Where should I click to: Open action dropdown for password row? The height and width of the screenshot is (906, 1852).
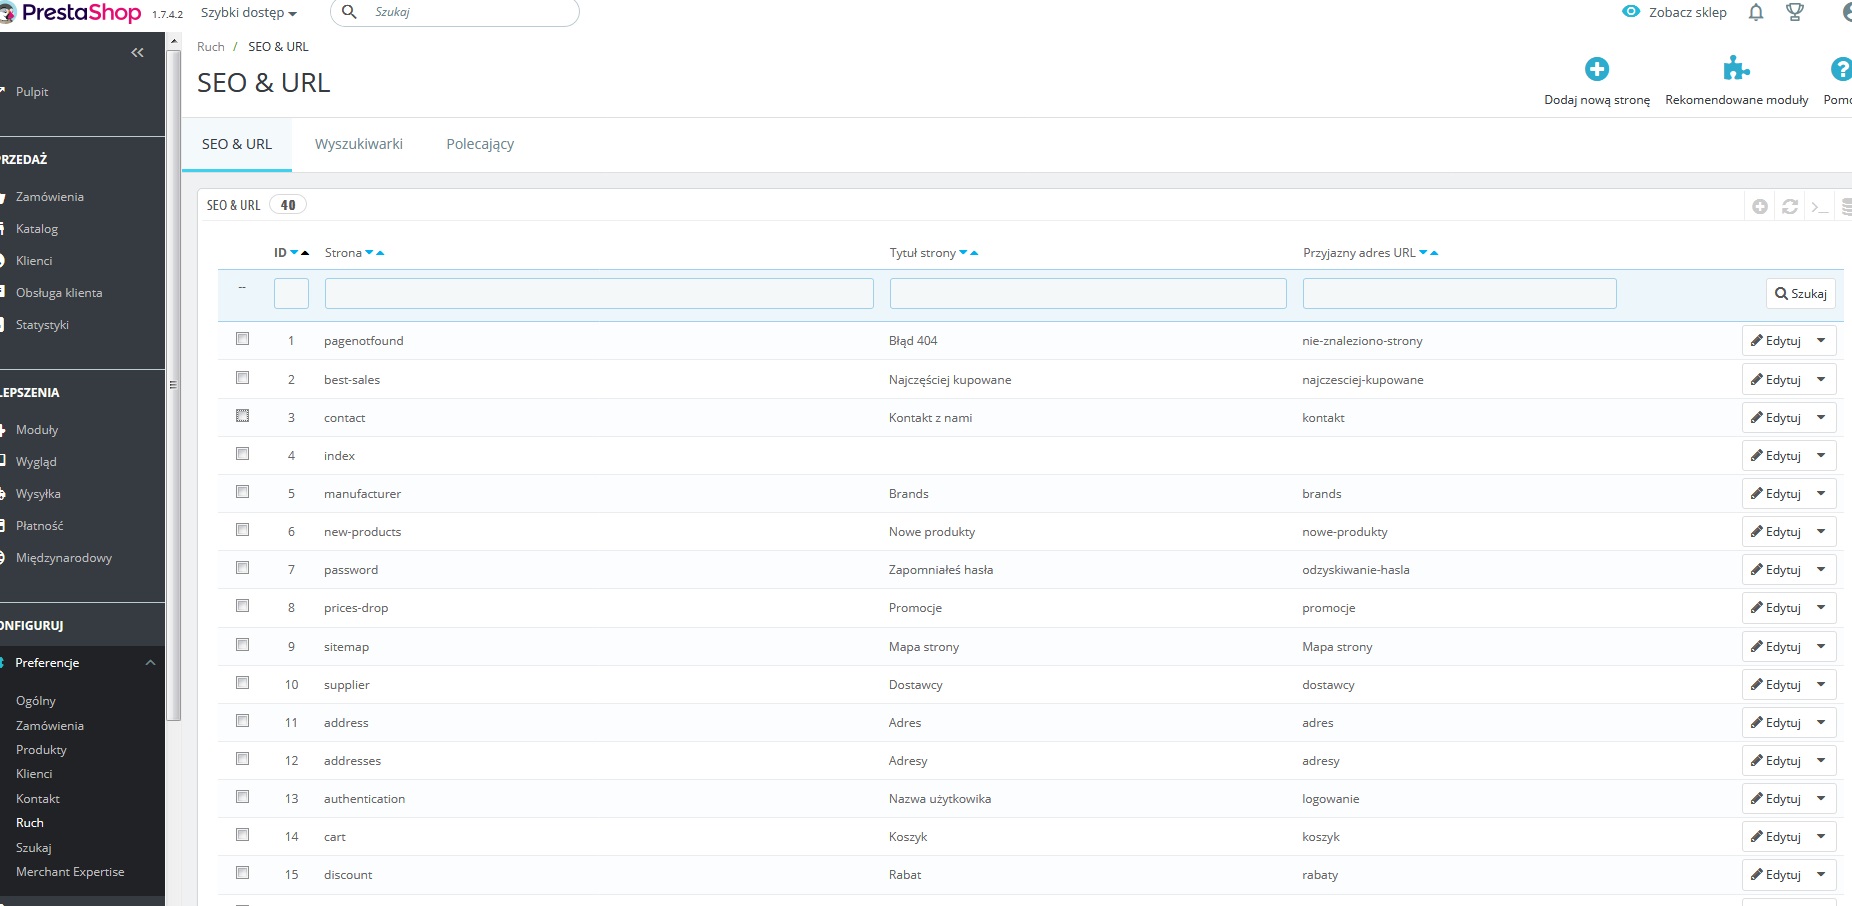(x=1821, y=570)
